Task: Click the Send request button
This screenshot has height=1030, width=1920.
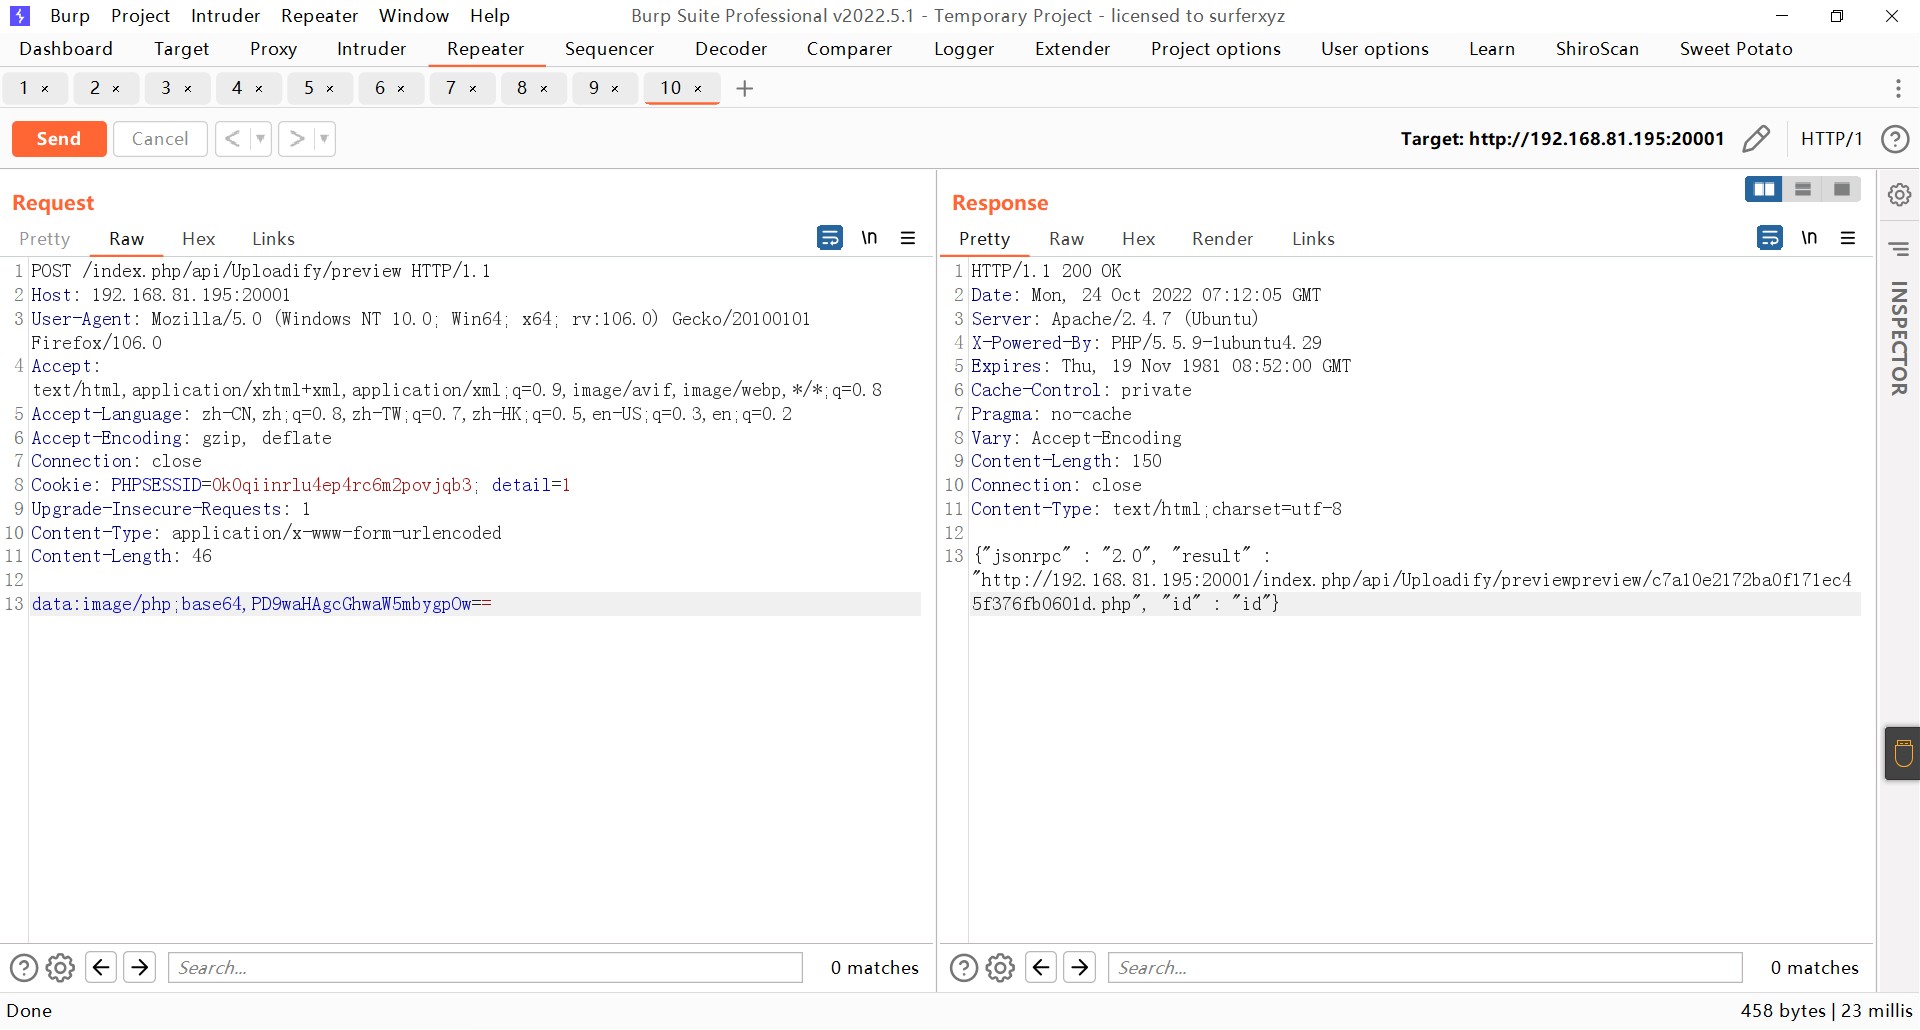Action: [x=59, y=139]
